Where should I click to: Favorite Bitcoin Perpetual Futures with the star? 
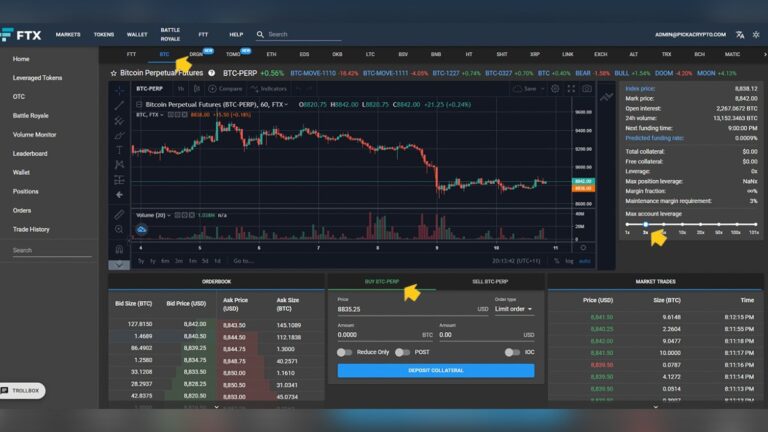[114, 73]
